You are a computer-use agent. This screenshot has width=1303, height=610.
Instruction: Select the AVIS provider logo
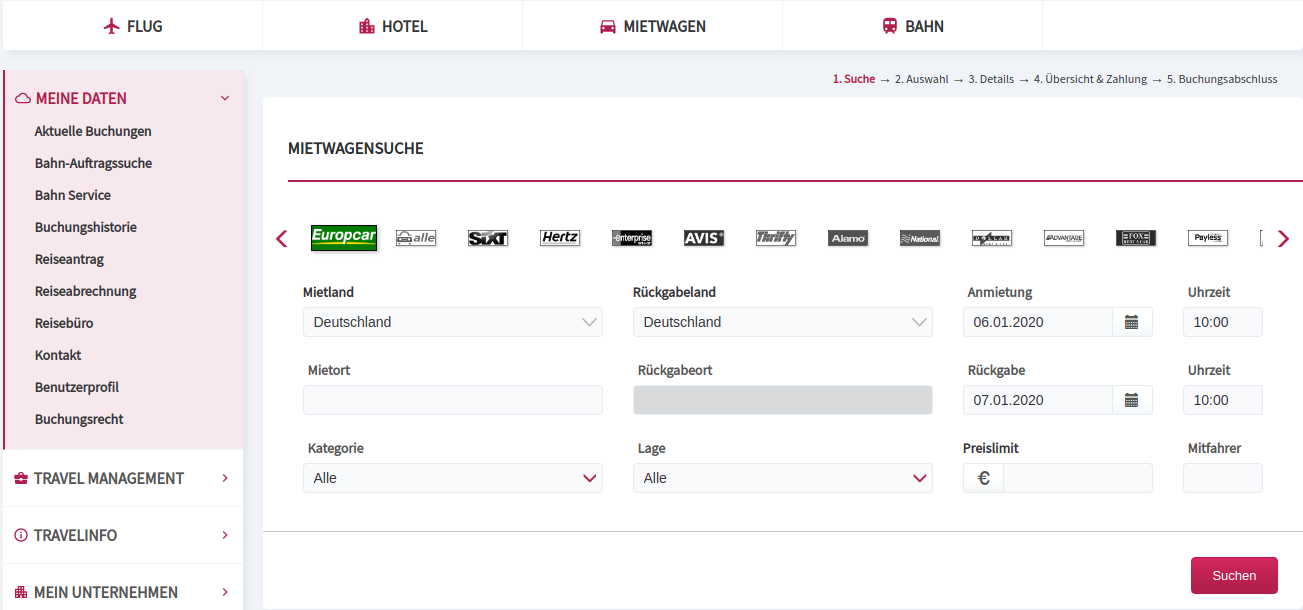(x=704, y=238)
